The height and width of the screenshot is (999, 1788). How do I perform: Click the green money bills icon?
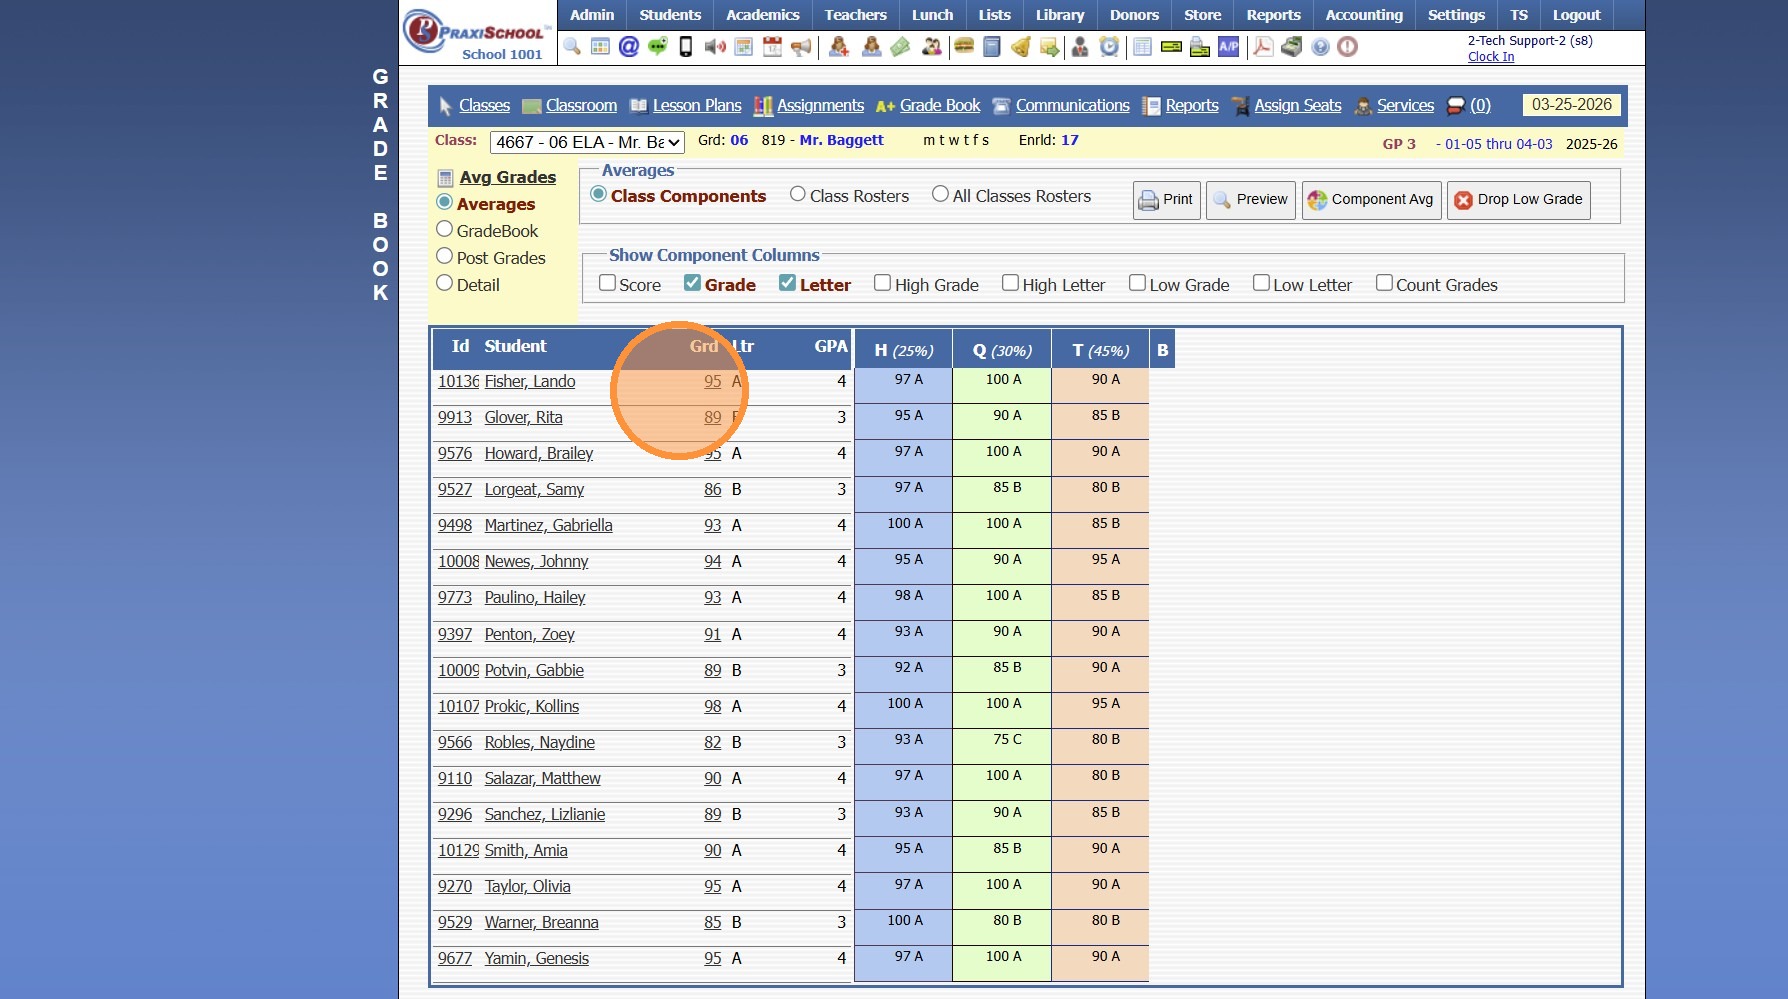coord(900,47)
